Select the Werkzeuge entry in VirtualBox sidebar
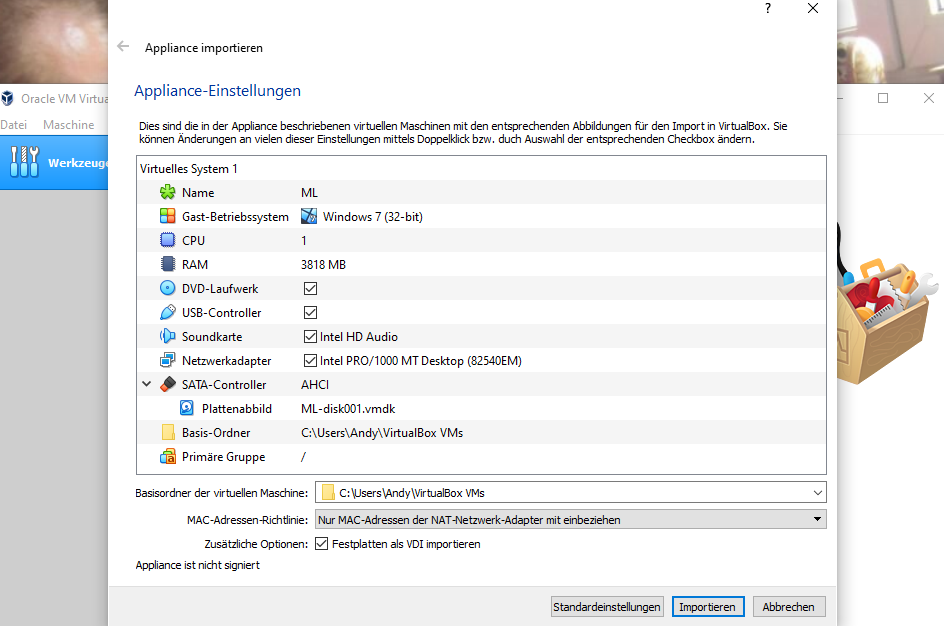 point(54,163)
